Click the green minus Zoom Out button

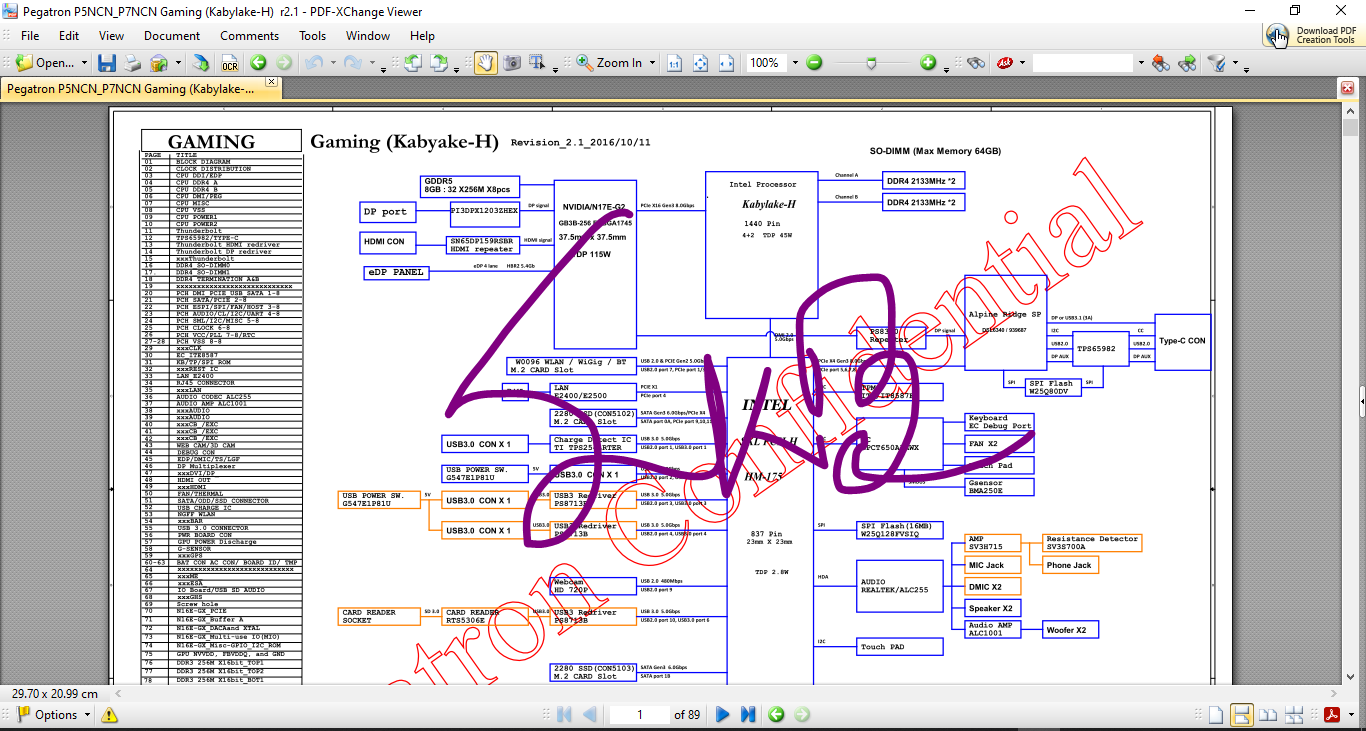pos(814,62)
